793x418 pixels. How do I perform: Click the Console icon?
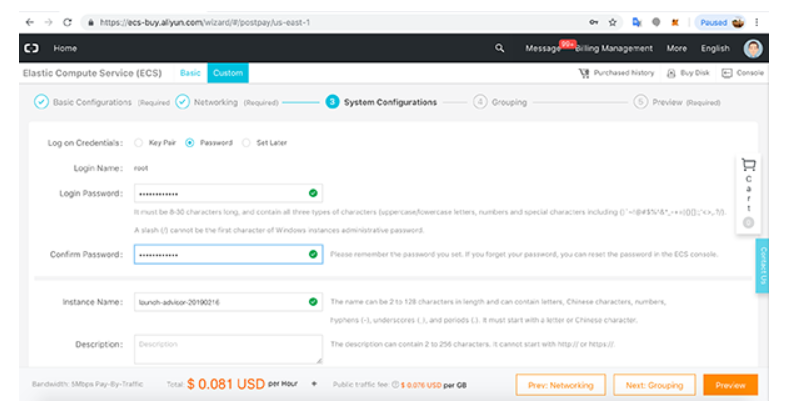727,73
